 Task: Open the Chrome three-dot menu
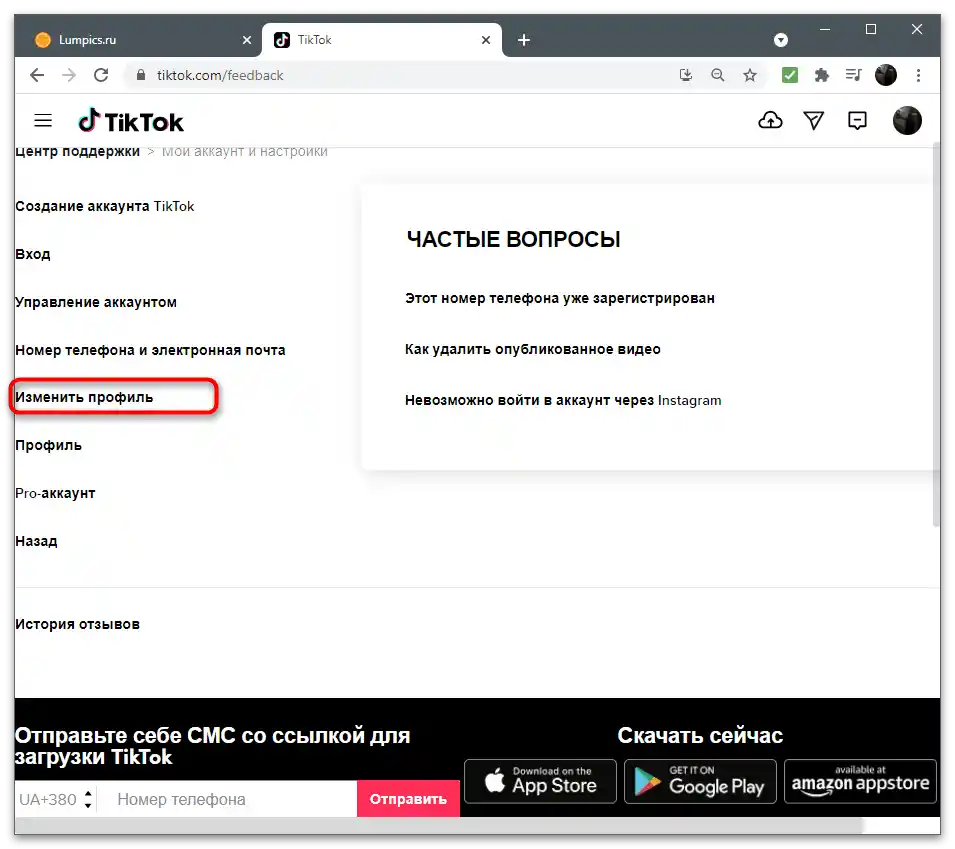[x=918, y=75]
